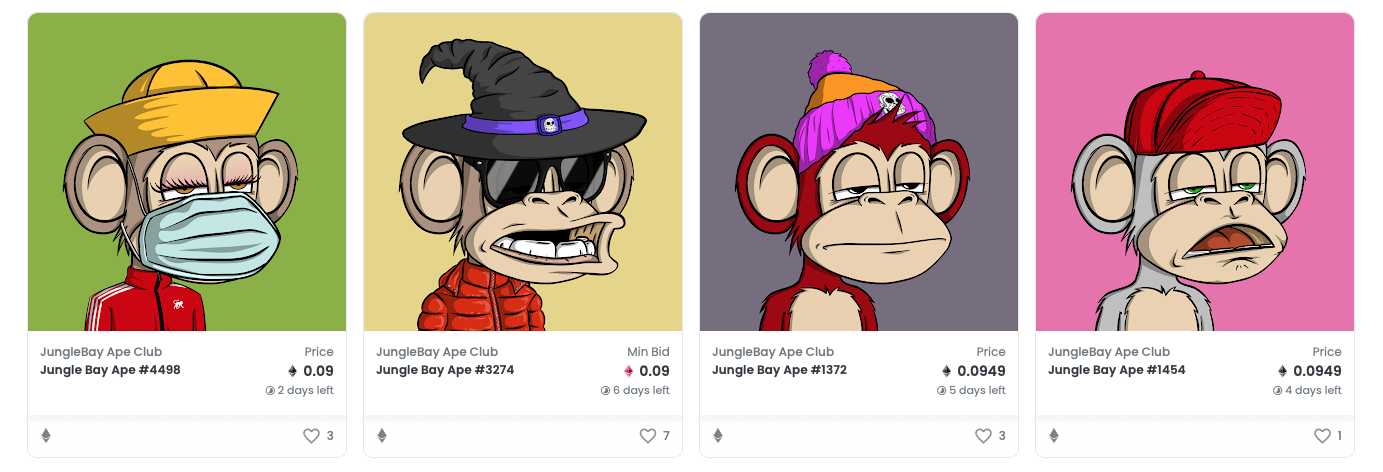Open Jungle Bay Ape #1454 title link
This screenshot has height=472, width=1383.
pos(1116,370)
